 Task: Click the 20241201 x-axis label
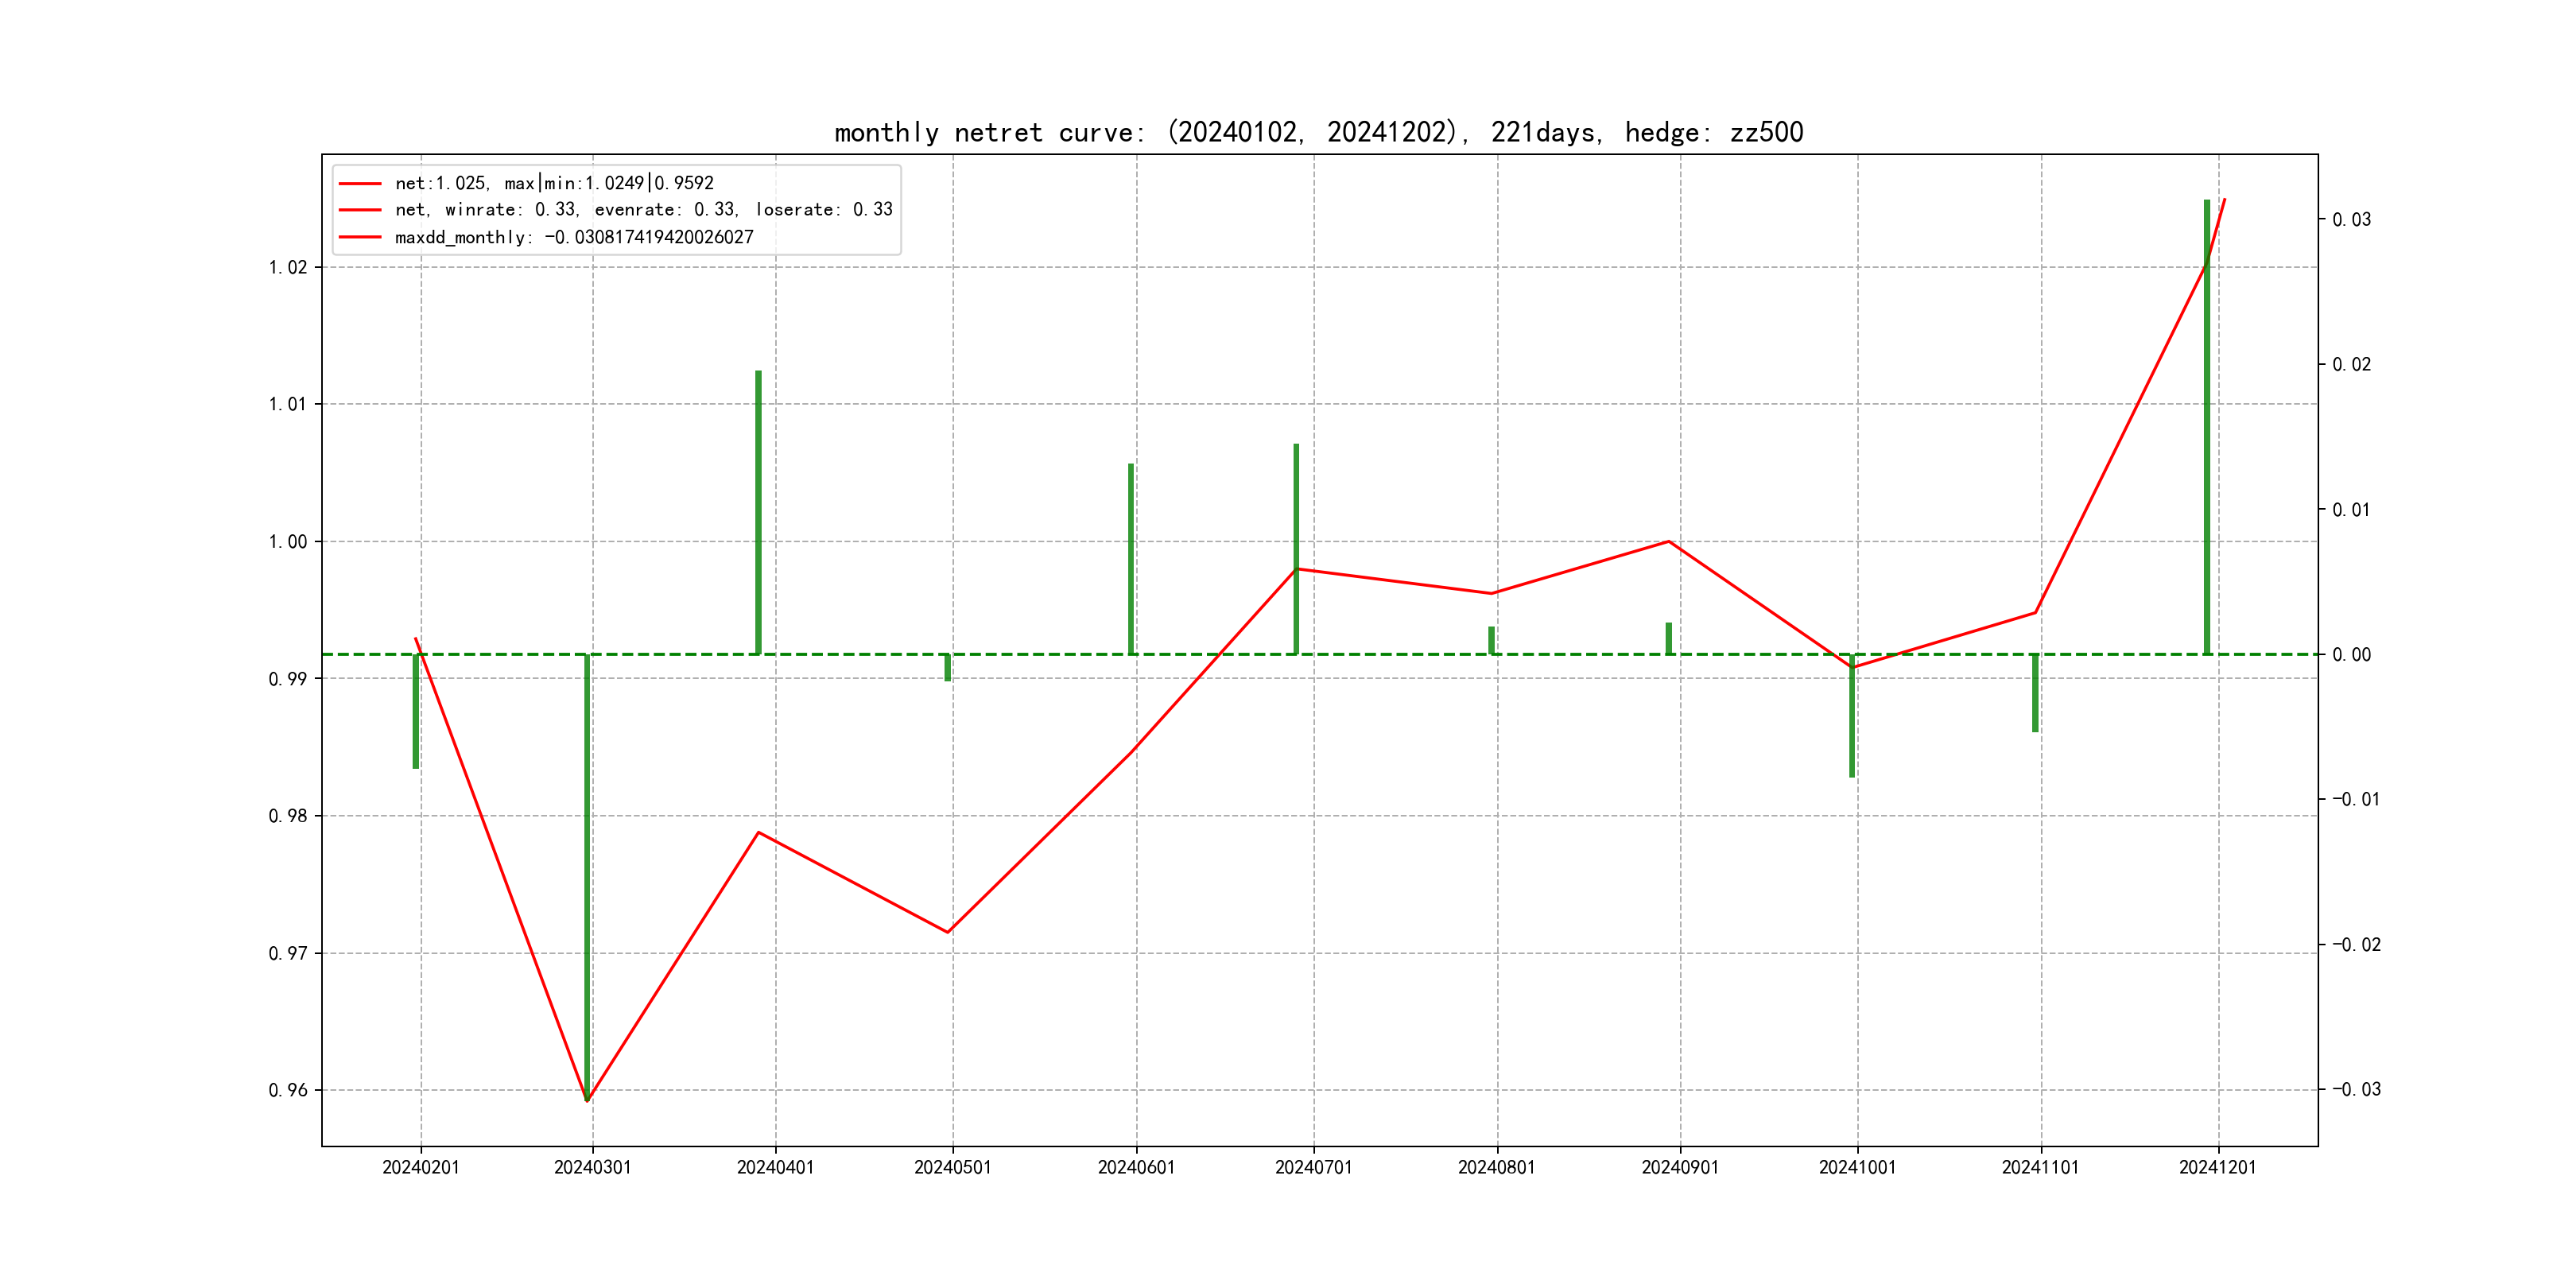pyautogui.click(x=2218, y=1167)
